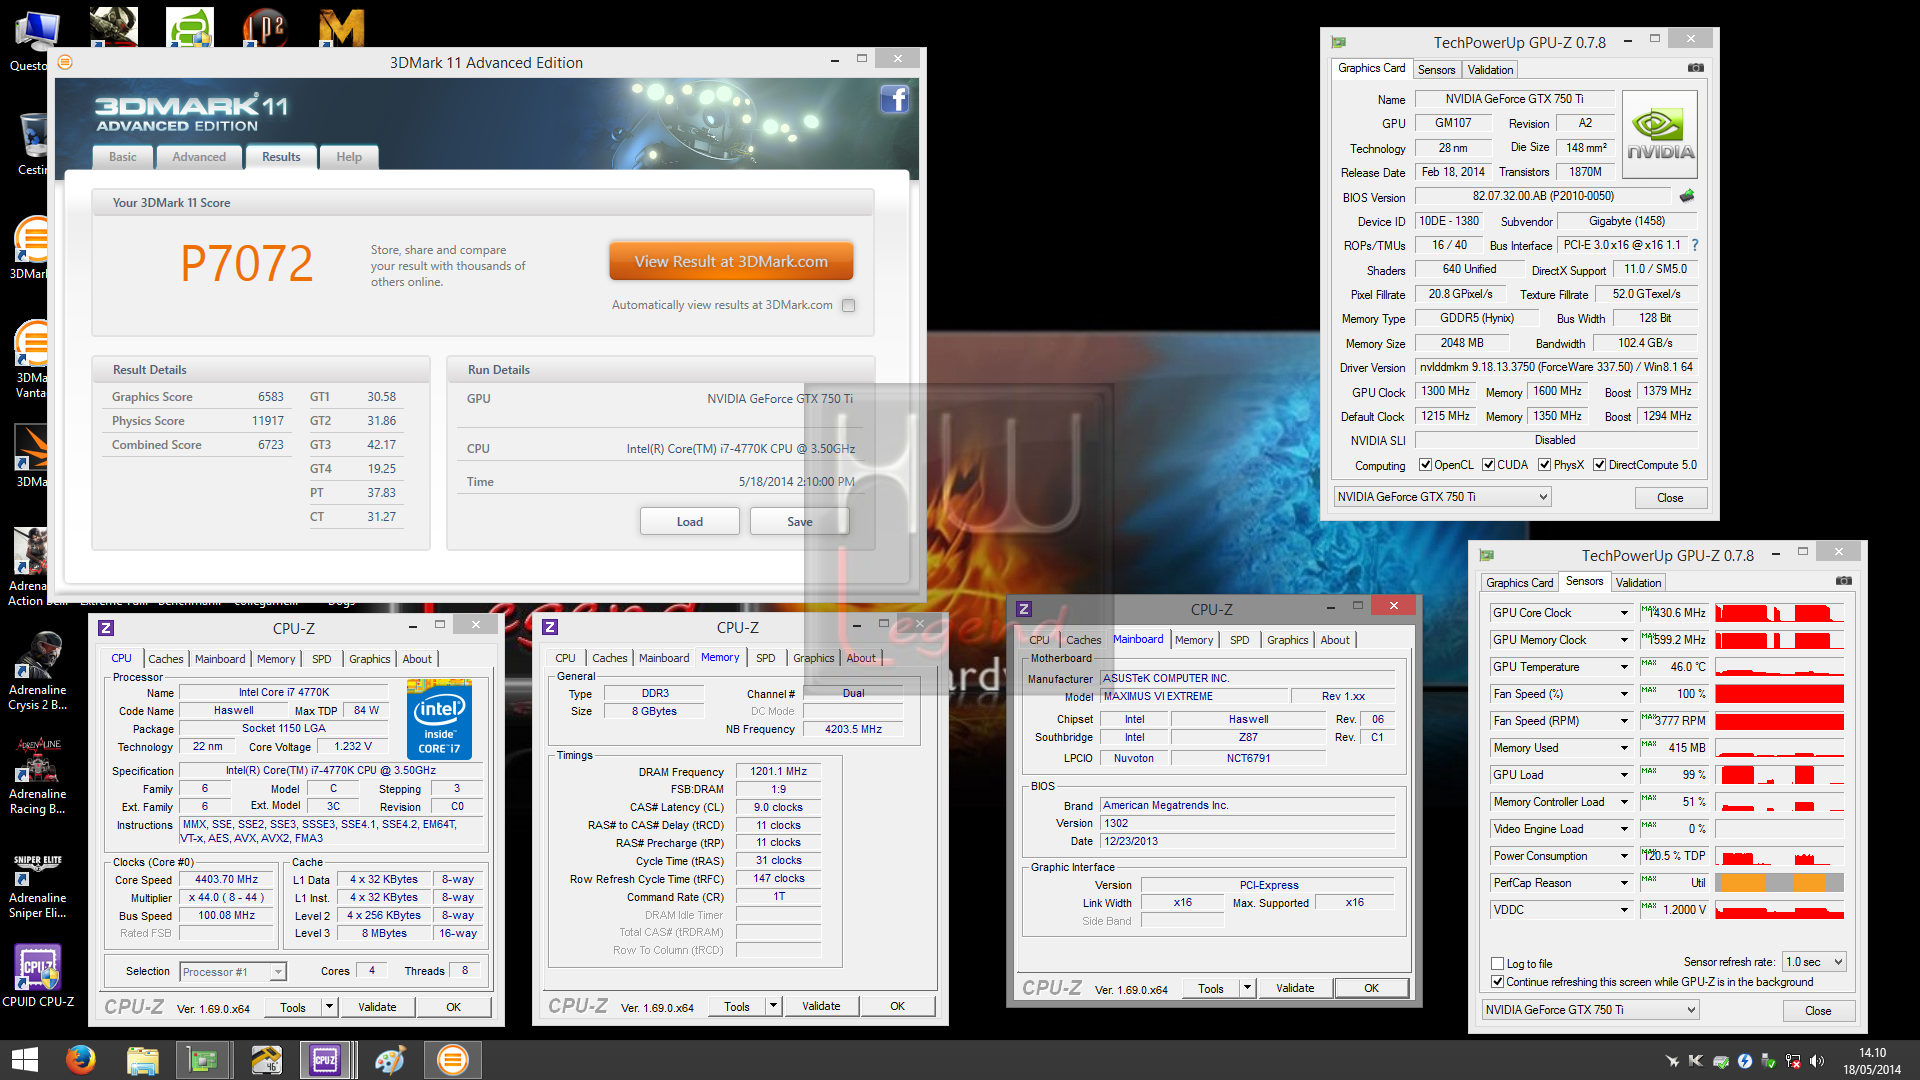The image size is (1920, 1080).
Task: Expand the Fan Speed (RPM) sensor dropdown
Action: [x=1624, y=721]
